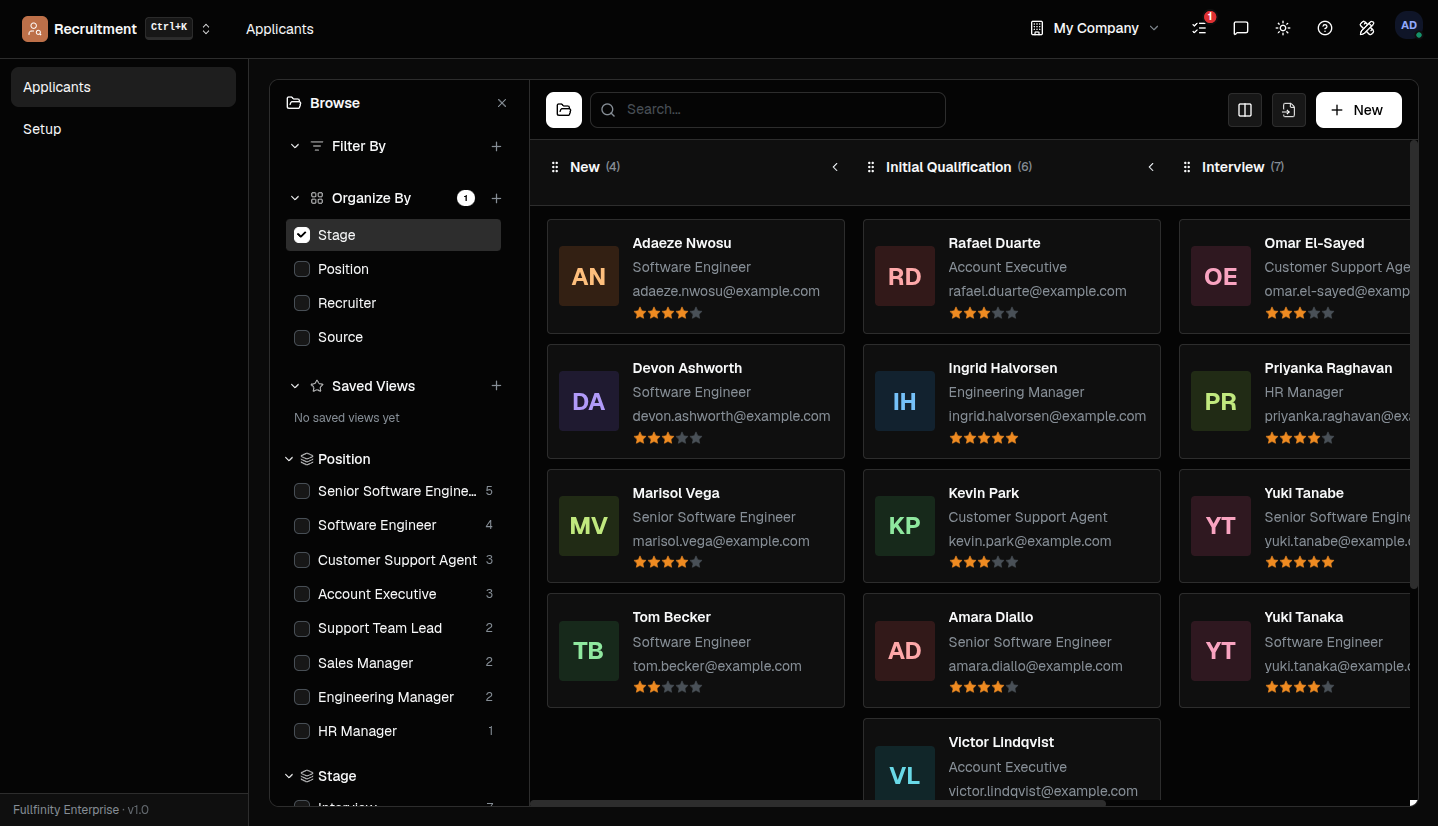Open Amara Diallo's applicant name

pyautogui.click(x=991, y=617)
